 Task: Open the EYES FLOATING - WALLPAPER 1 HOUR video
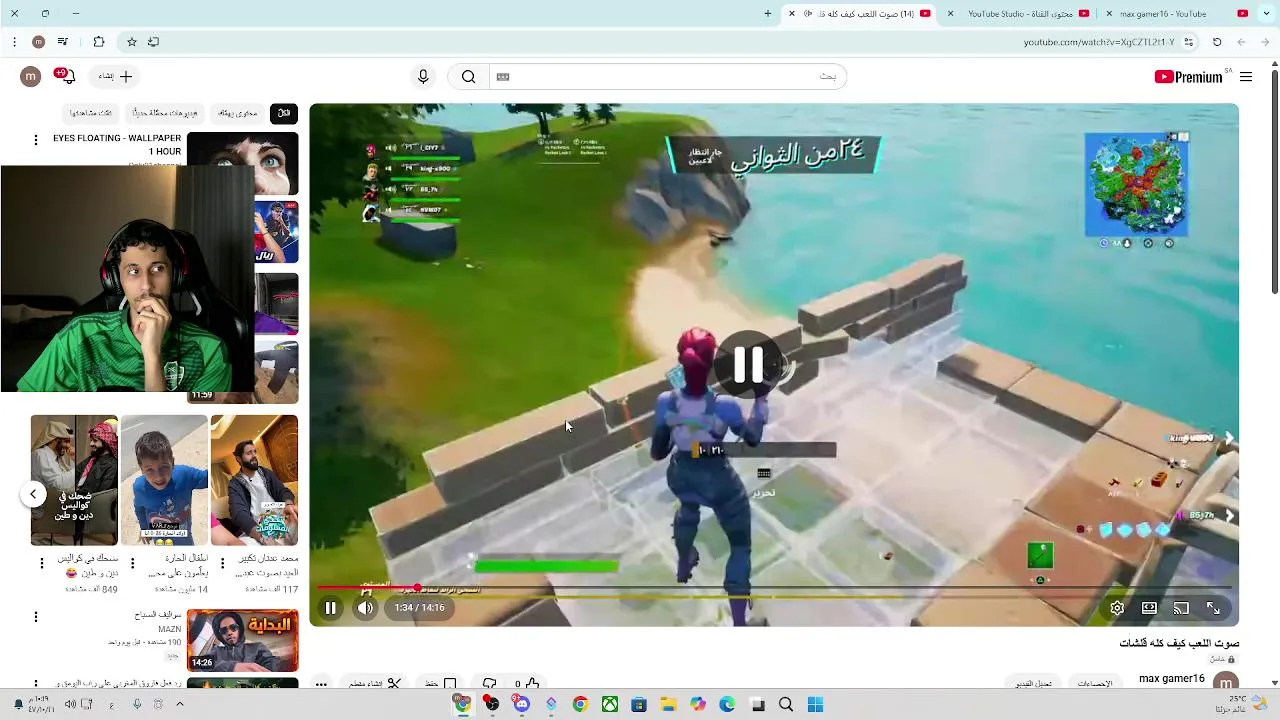pos(117,145)
